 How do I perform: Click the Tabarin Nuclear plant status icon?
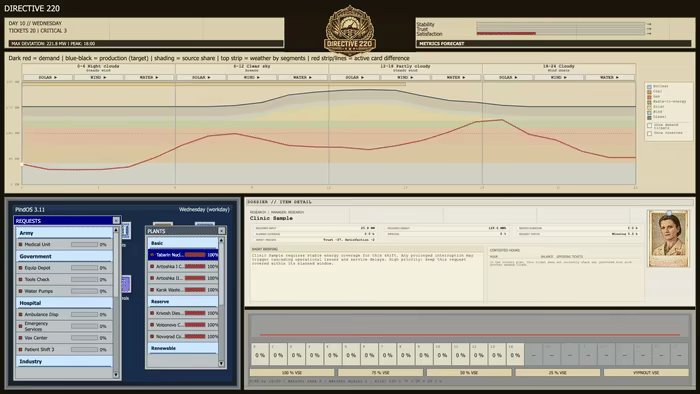pyautogui.click(x=152, y=255)
